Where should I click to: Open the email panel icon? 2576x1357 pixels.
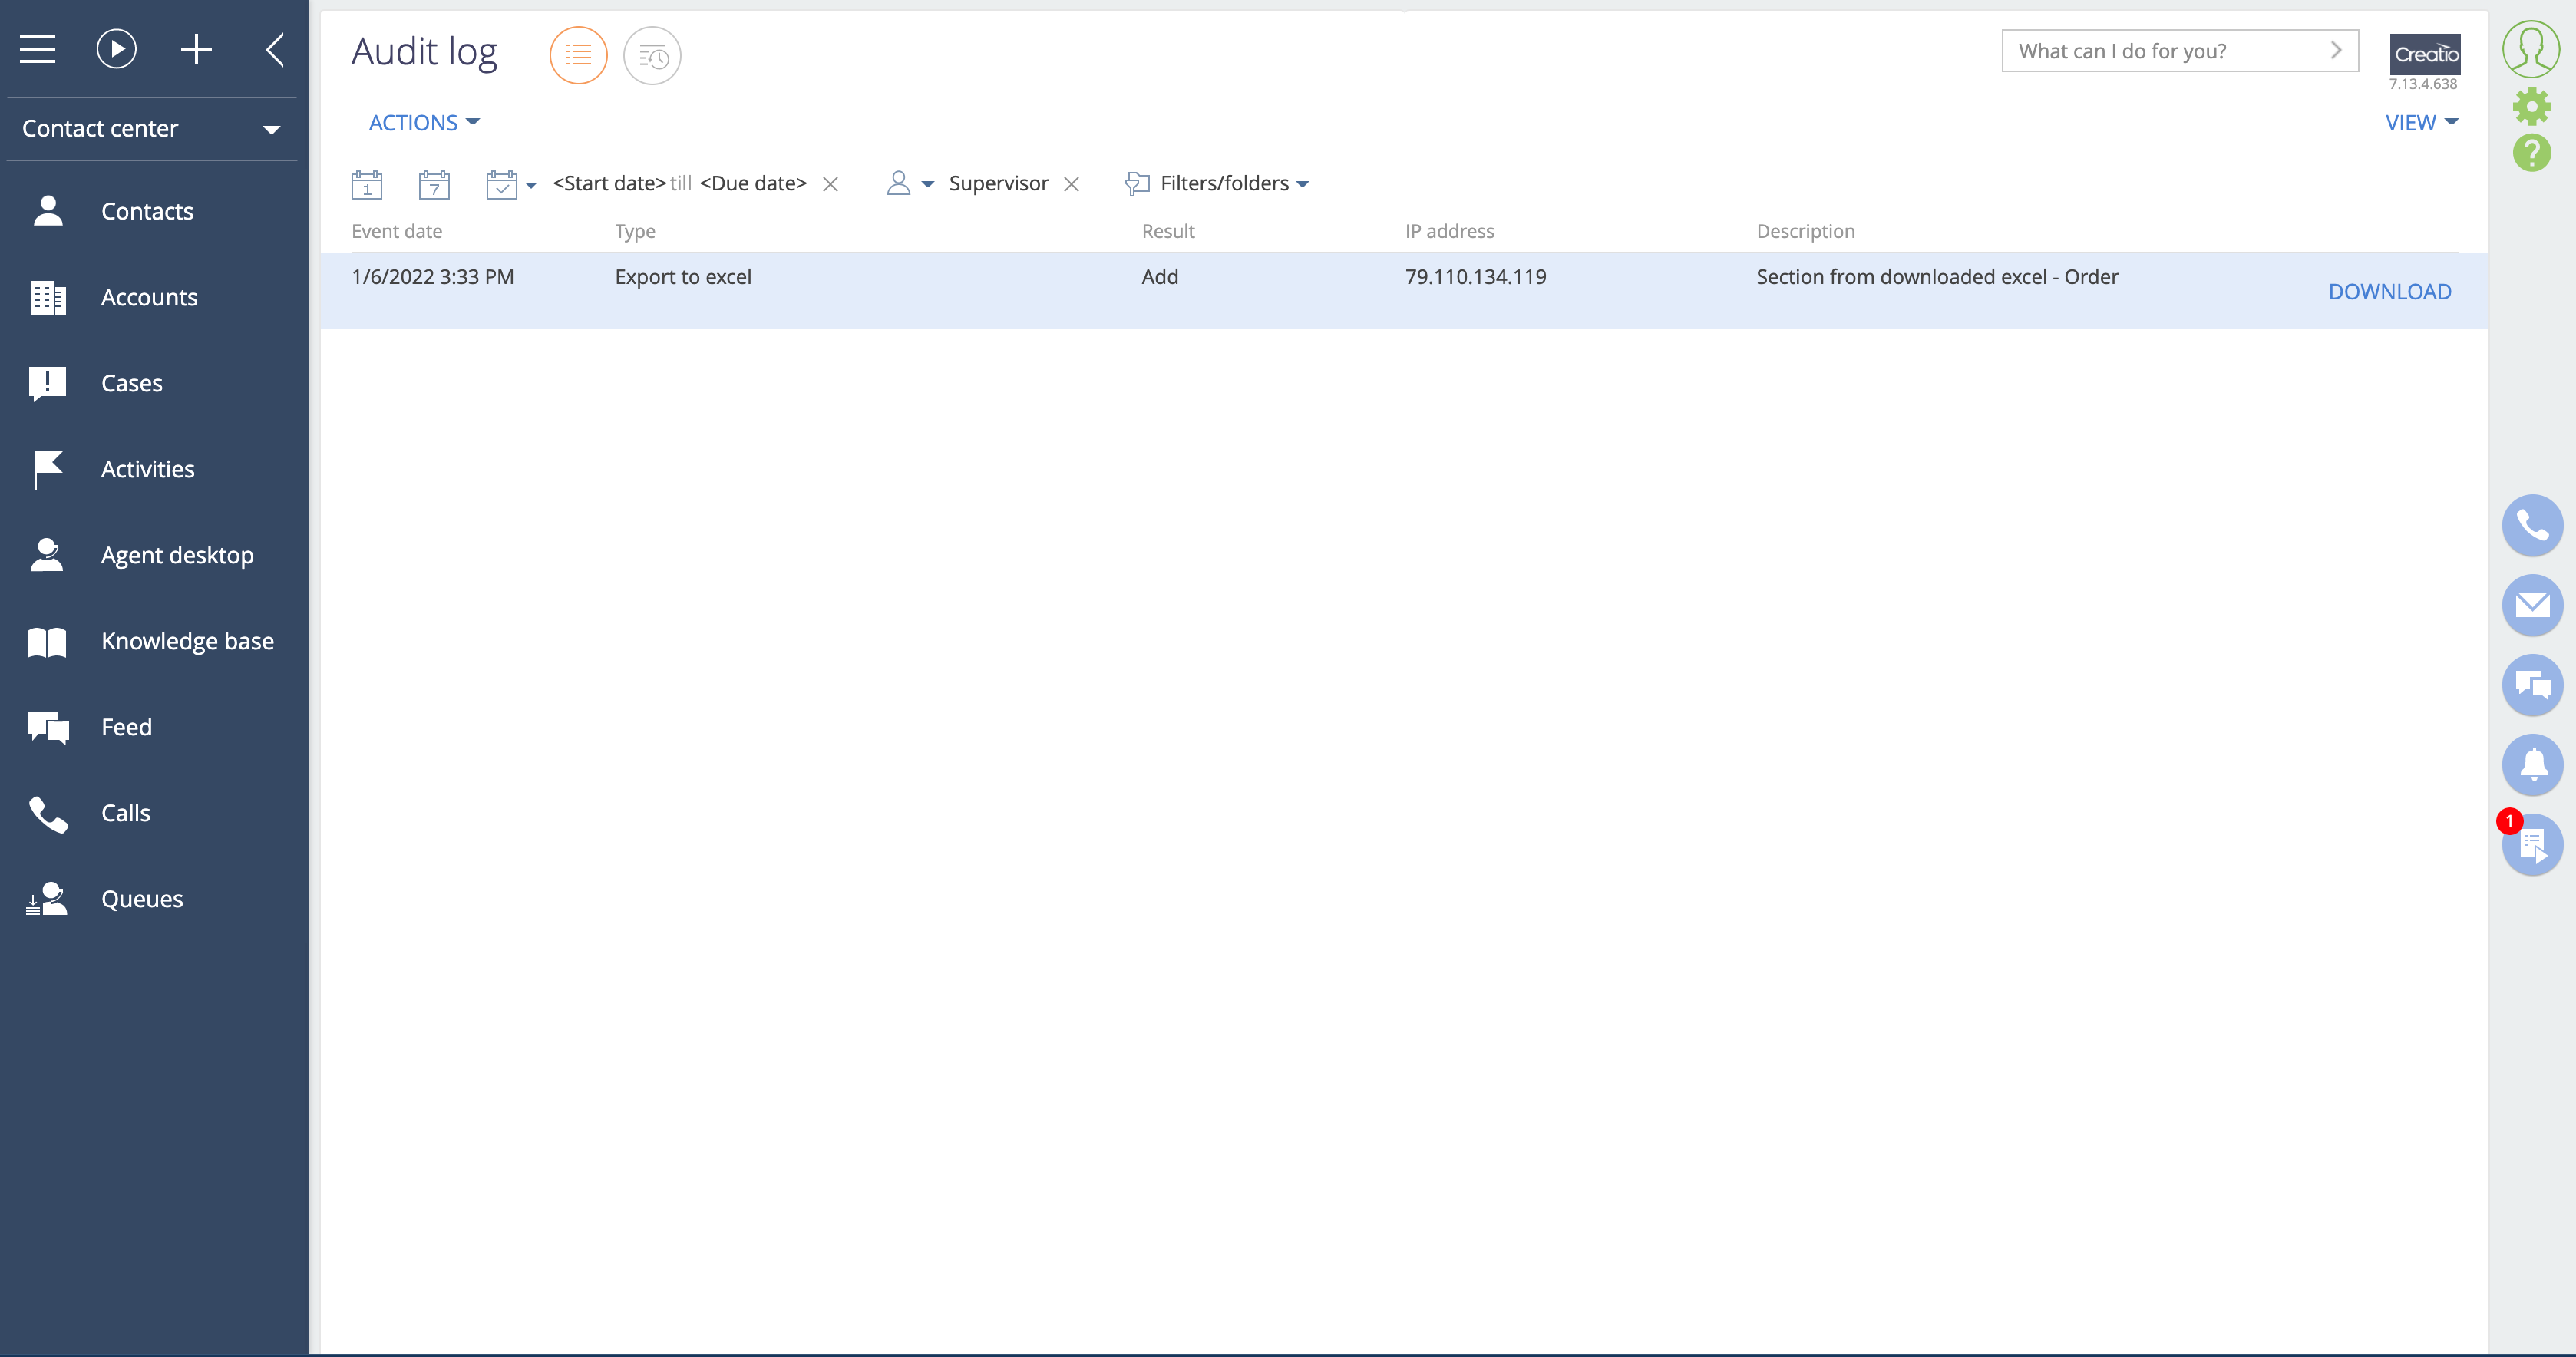click(x=2532, y=604)
